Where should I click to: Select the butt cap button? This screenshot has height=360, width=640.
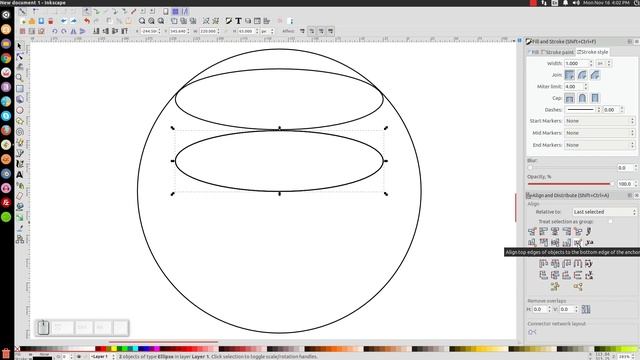[569, 98]
